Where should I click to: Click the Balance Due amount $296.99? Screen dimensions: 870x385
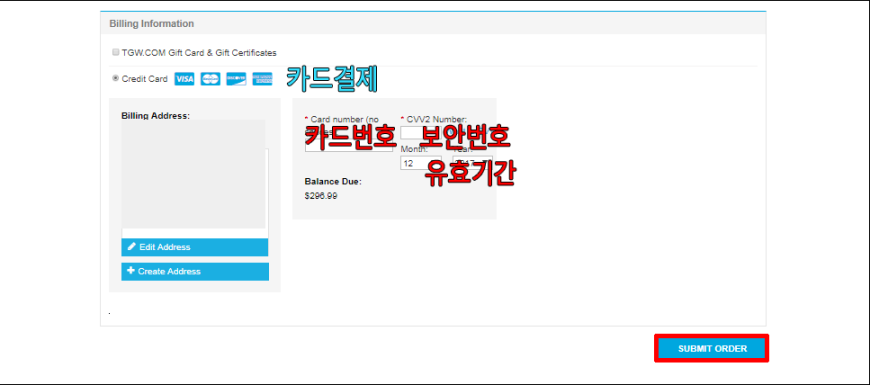click(x=321, y=196)
